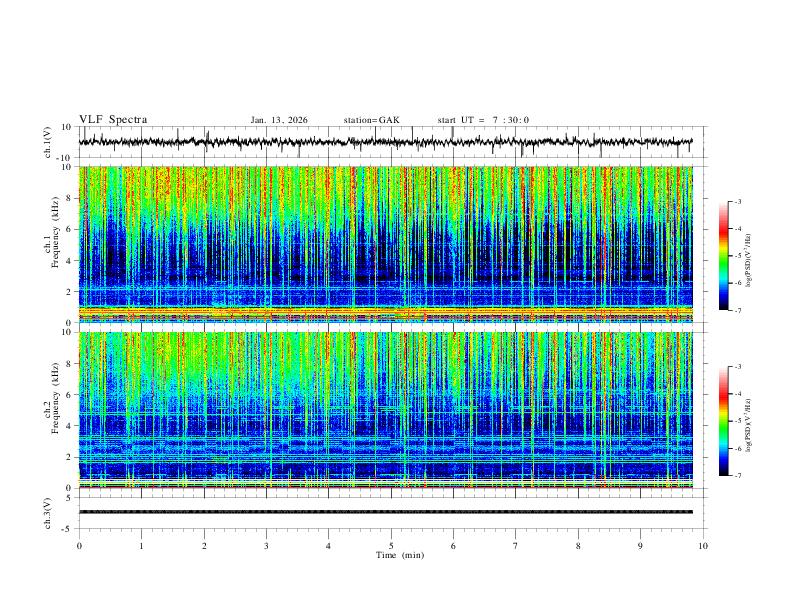Click the log(PSD) label beside ch.2 colorbar
Image resolution: width=792 pixels, height=612 pixels.
point(749,426)
